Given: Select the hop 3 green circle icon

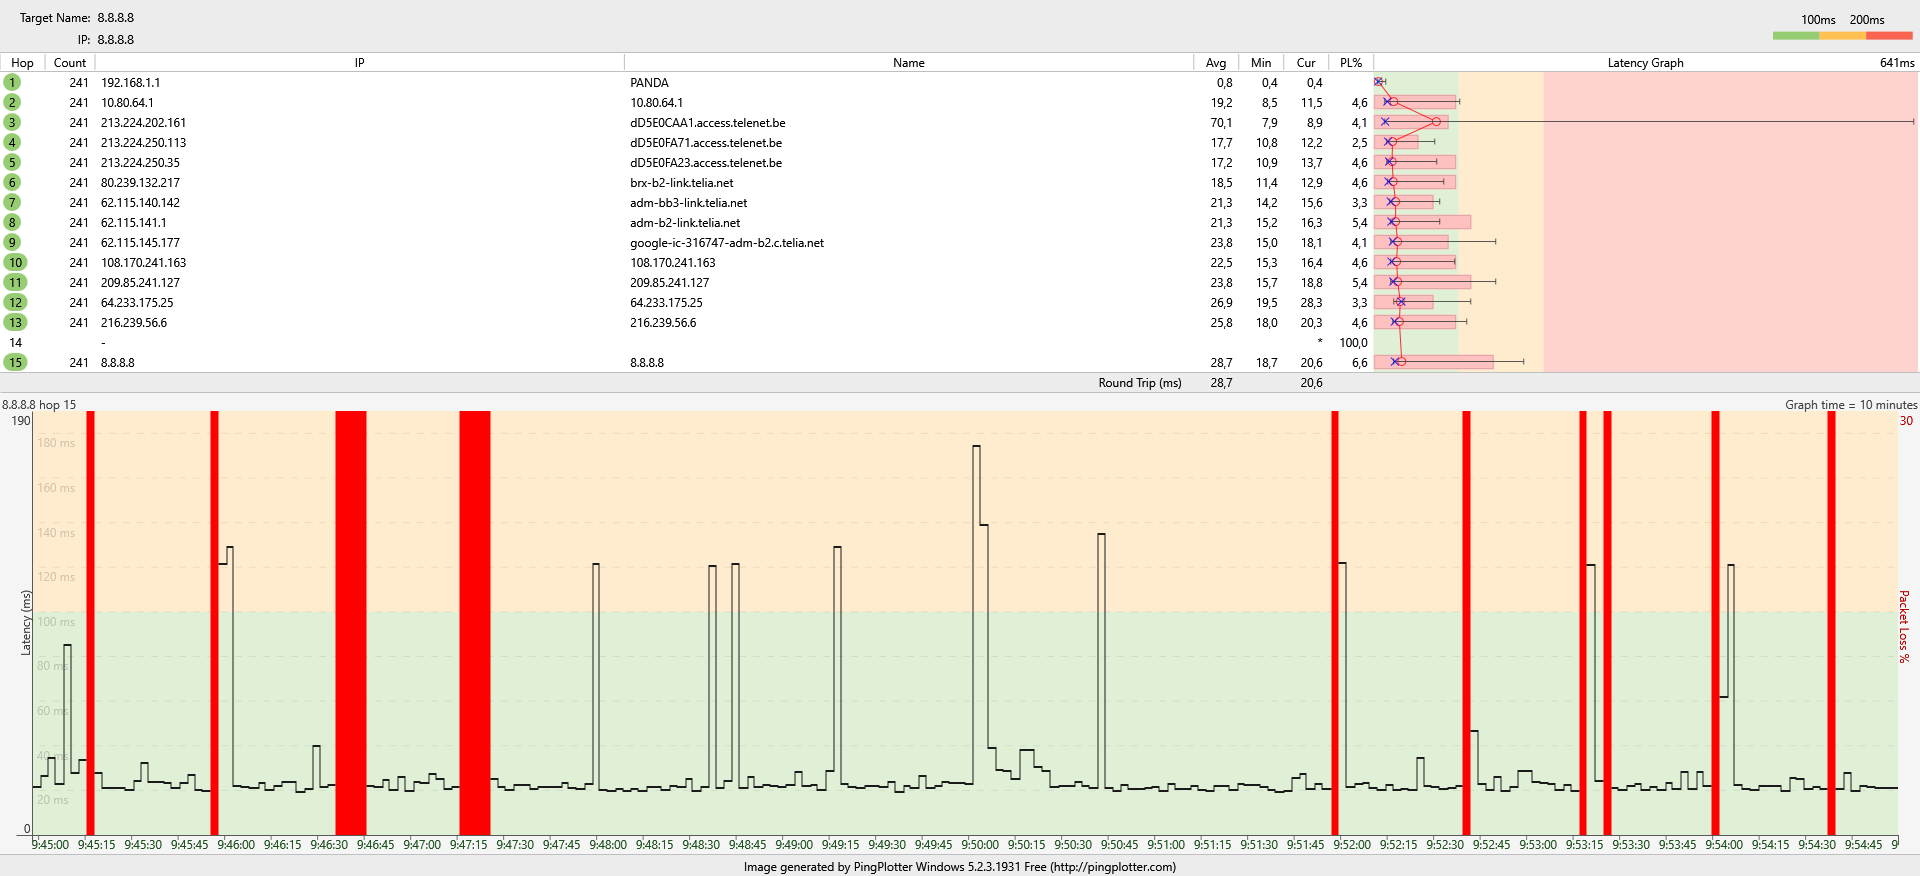Looking at the screenshot, I should [x=12, y=123].
